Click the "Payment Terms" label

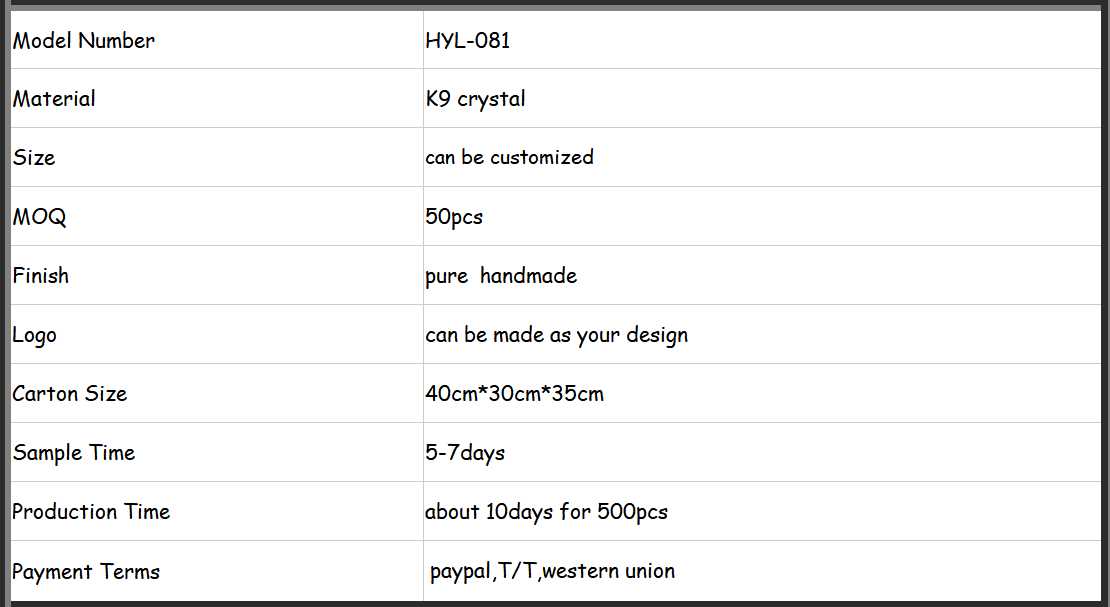coord(86,572)
